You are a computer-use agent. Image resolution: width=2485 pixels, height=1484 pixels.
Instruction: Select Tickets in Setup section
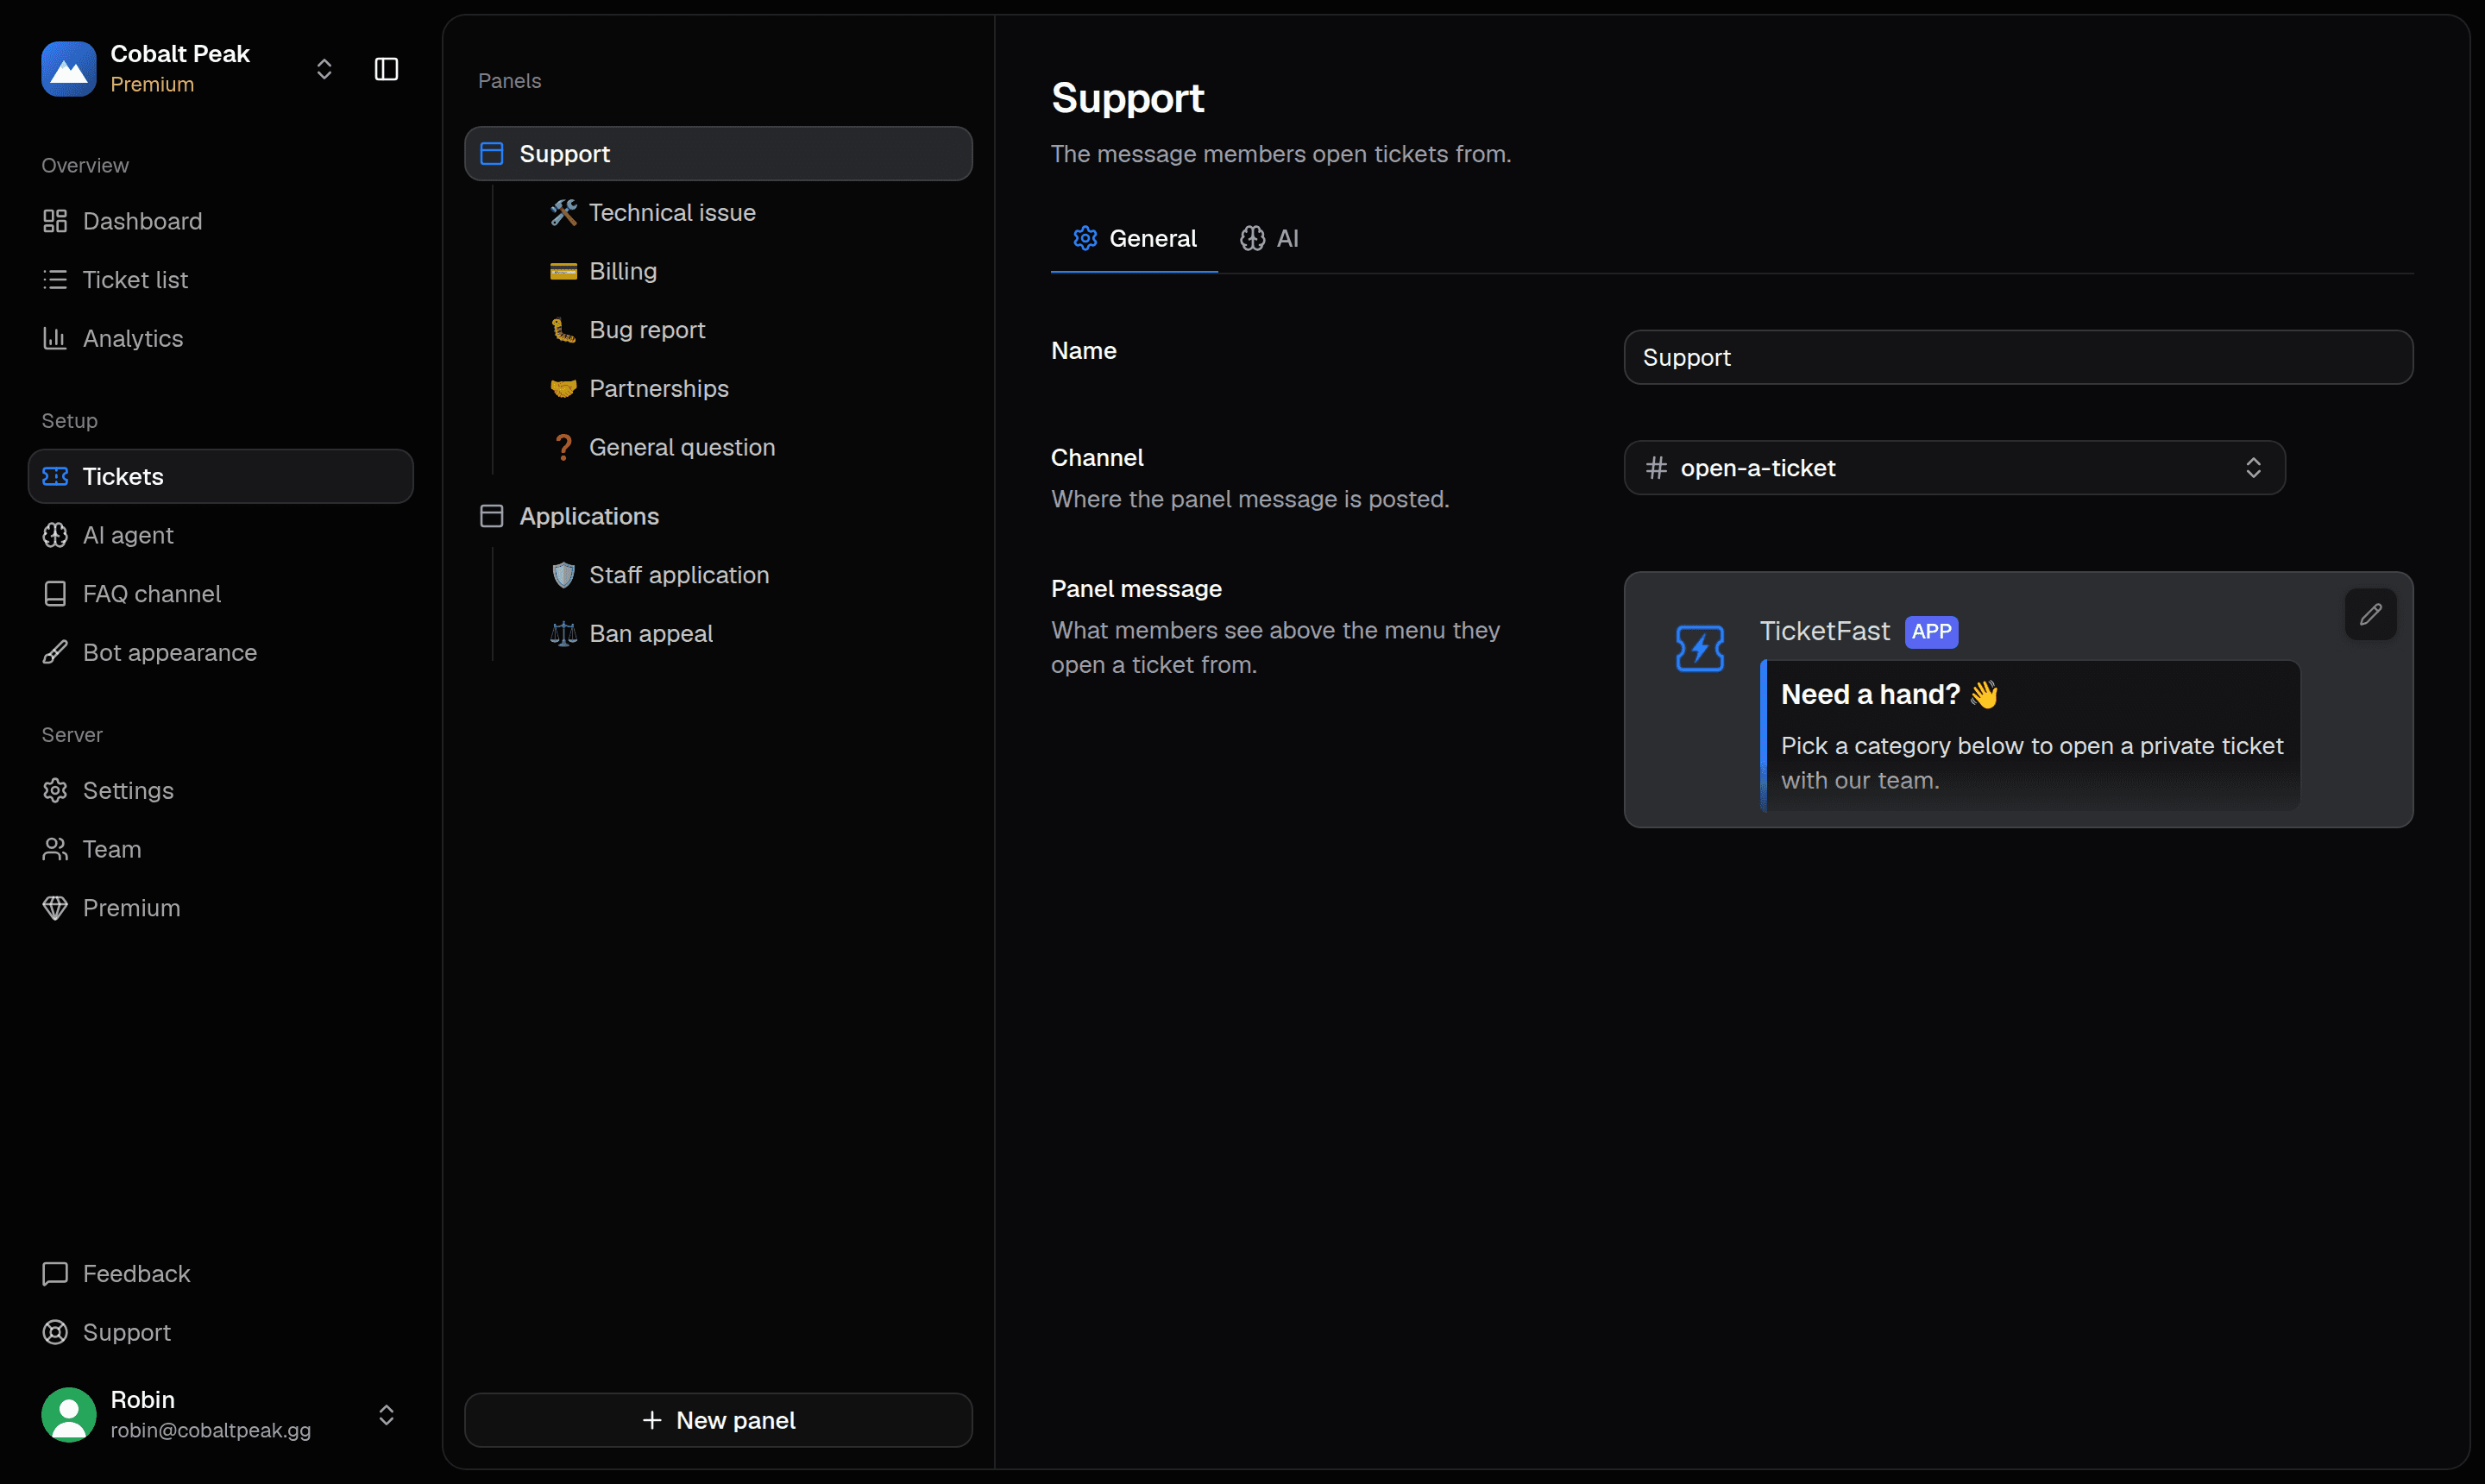(x=221, y=476)
